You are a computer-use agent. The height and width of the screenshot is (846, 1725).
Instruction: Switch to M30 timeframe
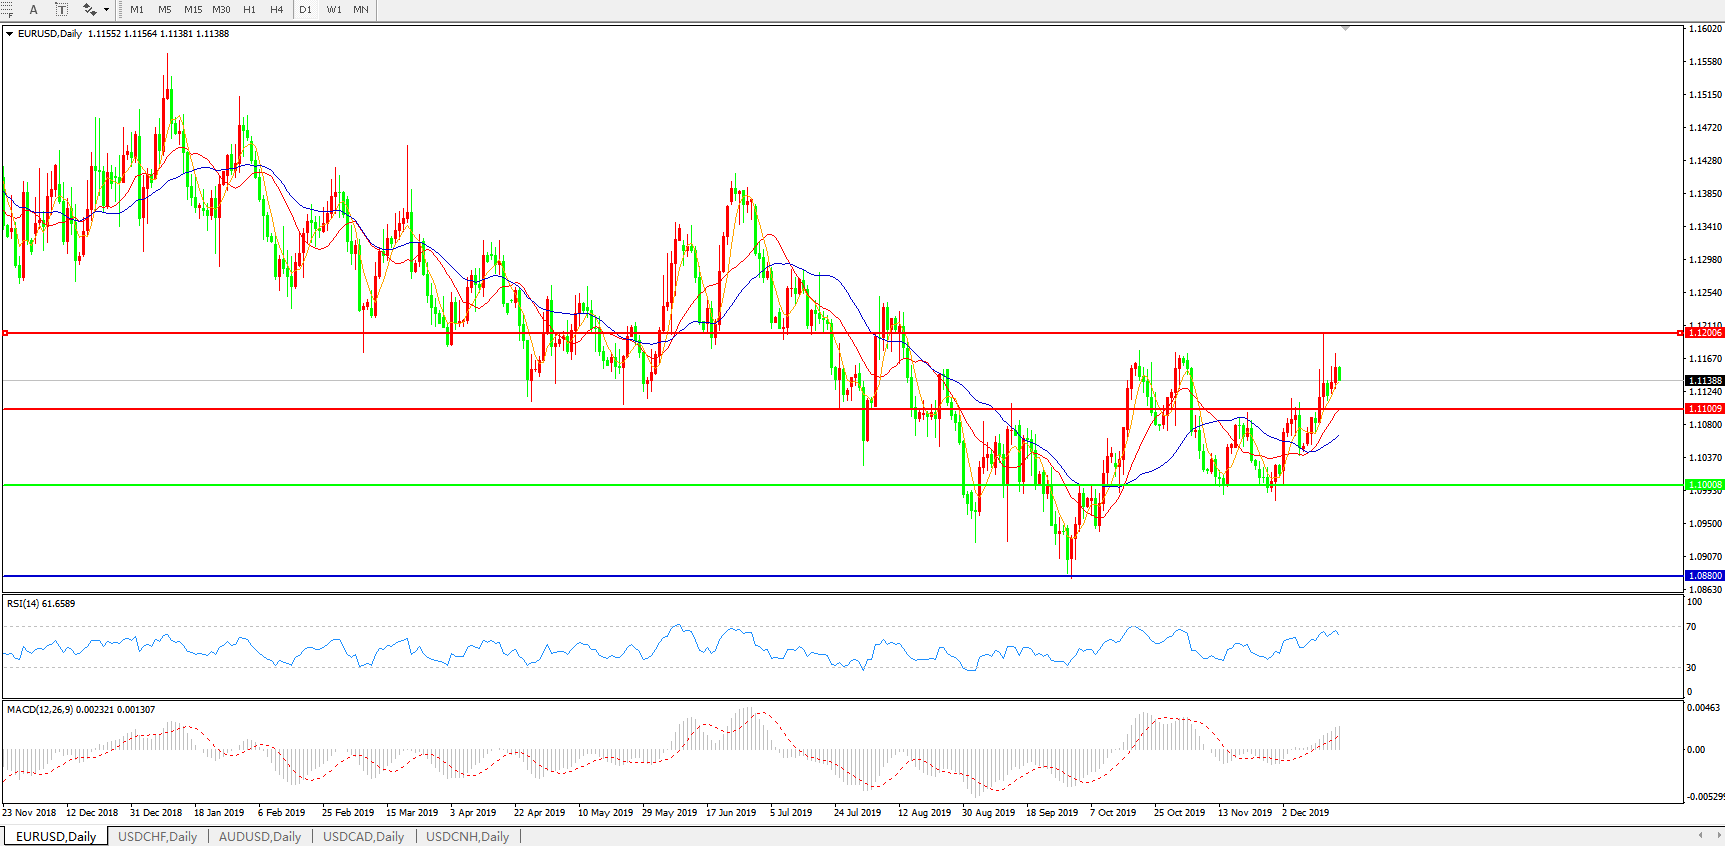[x=221, y=10]
